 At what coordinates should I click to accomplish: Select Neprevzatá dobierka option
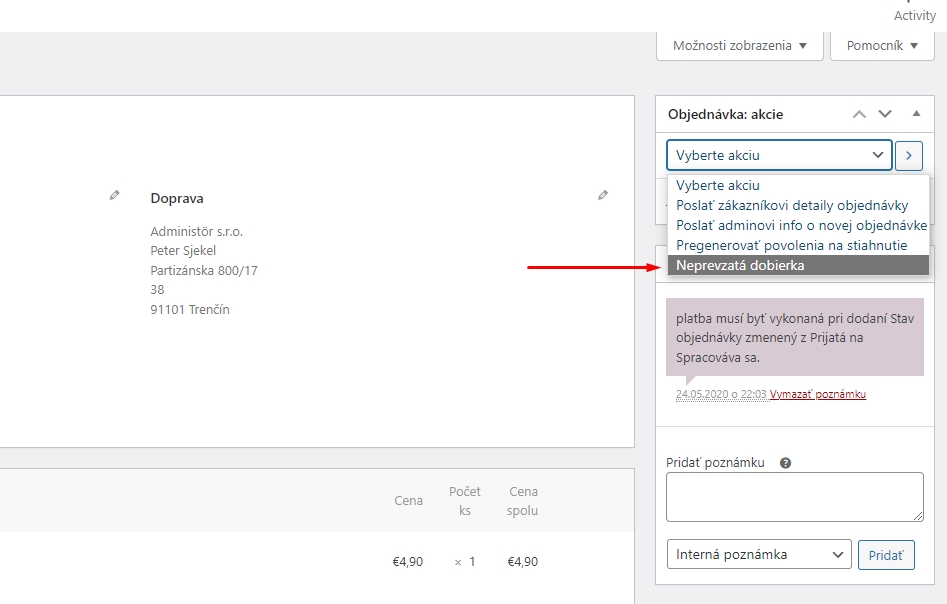(798, 265)
